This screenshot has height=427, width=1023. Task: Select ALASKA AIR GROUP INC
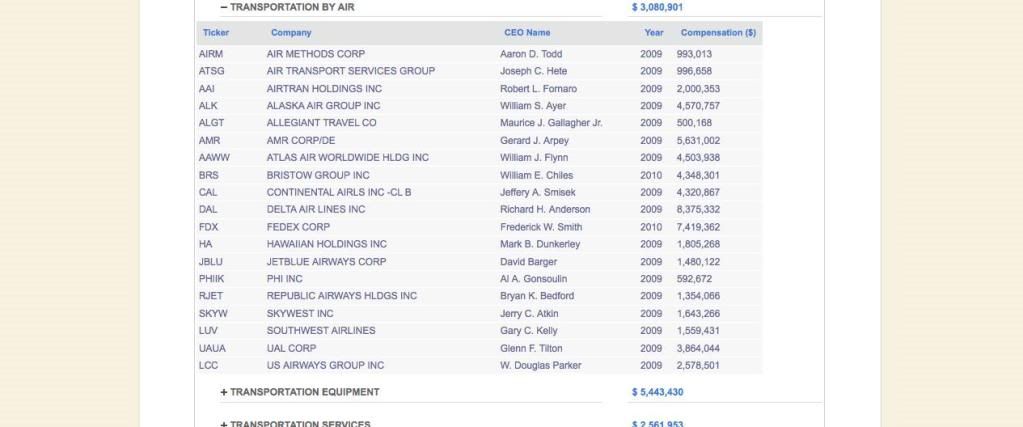(323, 106)
